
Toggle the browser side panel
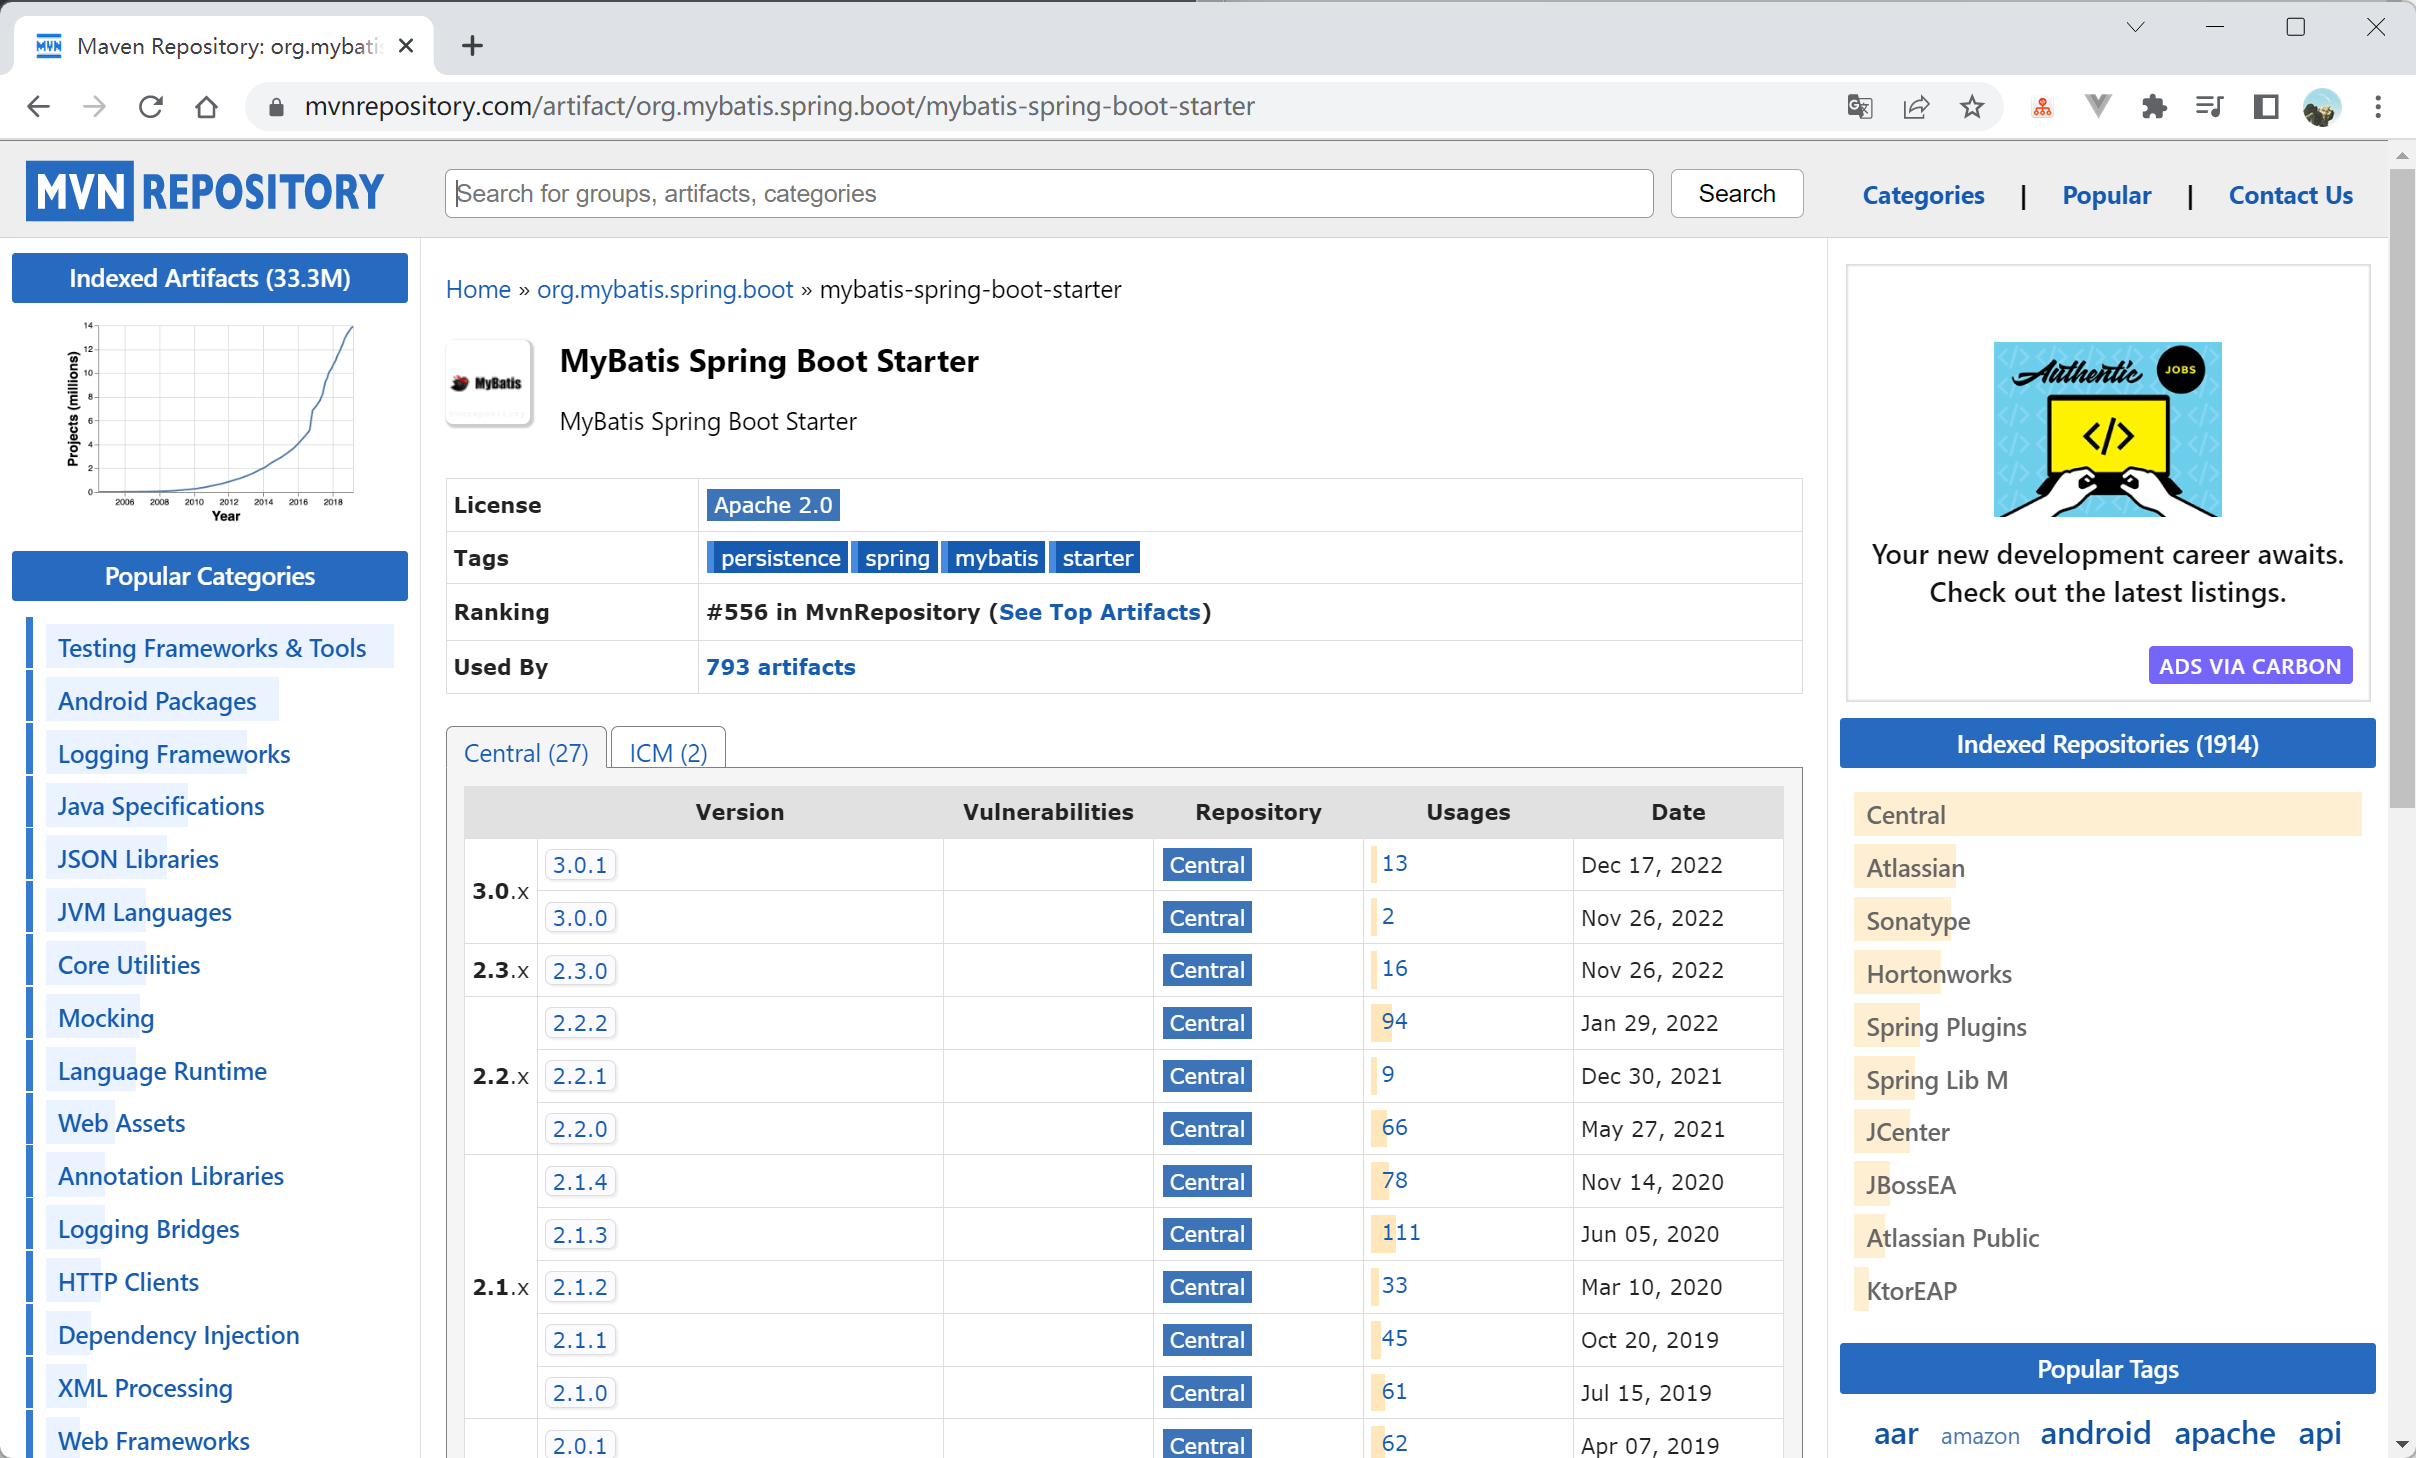(x=2265, y=106)
